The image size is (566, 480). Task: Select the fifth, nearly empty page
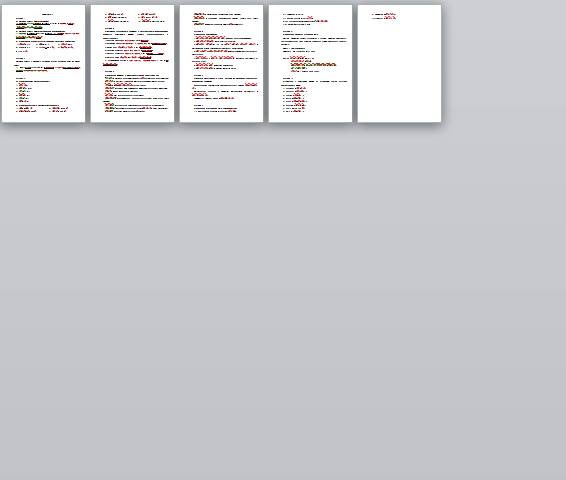(399, 63)
